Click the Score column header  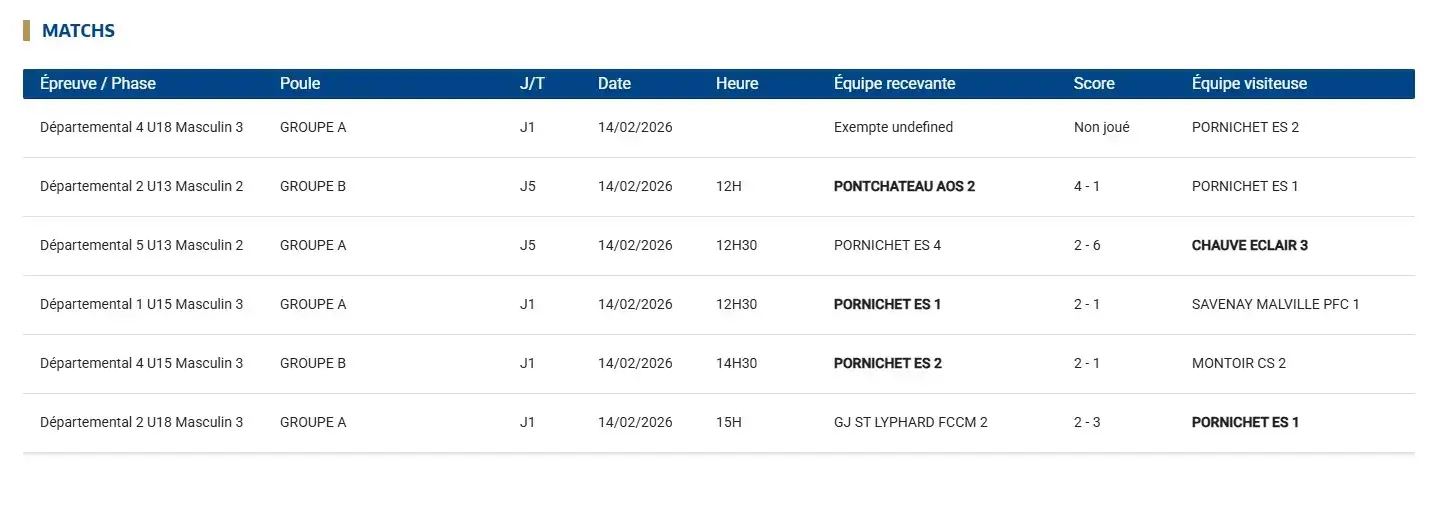(1094, 84)
